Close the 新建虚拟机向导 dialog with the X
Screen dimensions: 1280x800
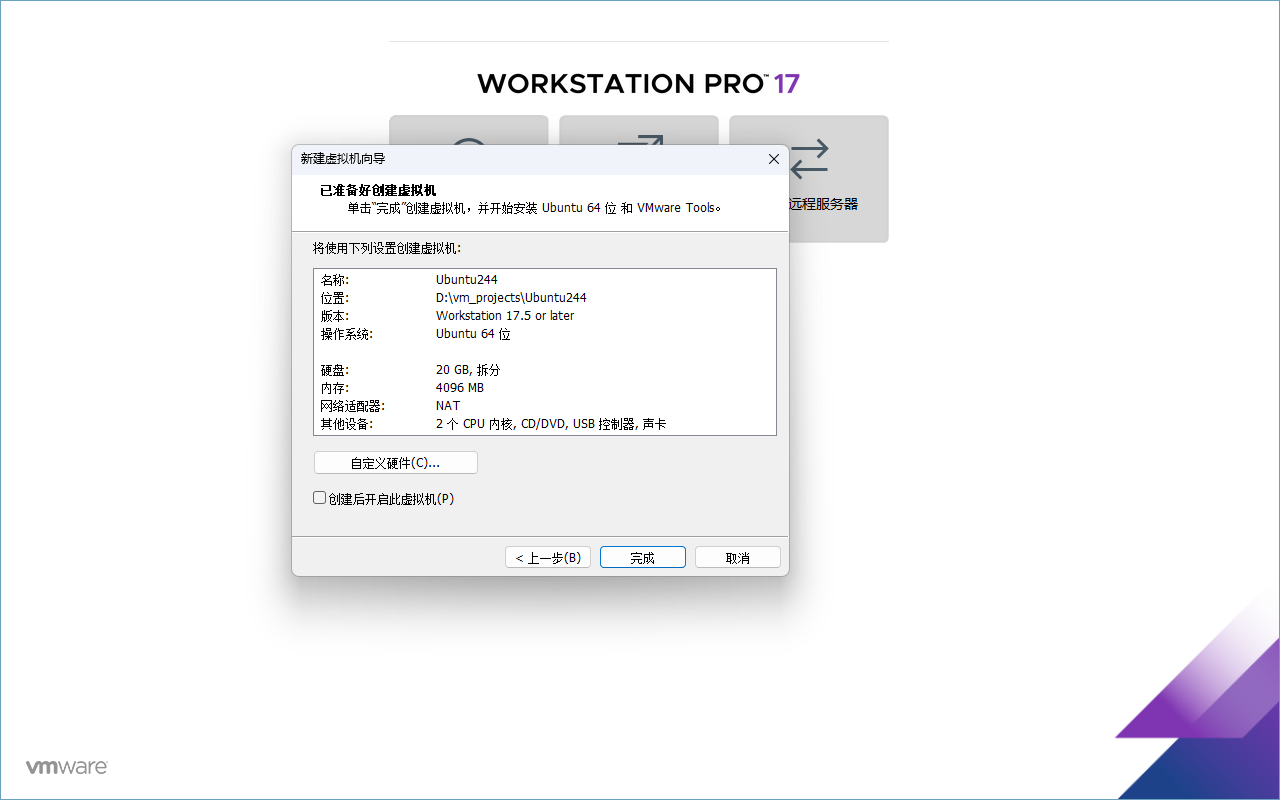[x=773, y=159]
